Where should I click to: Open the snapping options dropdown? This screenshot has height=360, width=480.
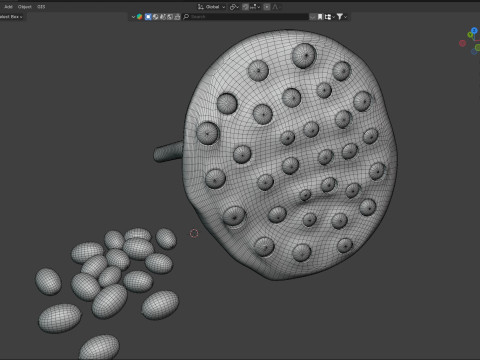(x=255, y=7)
